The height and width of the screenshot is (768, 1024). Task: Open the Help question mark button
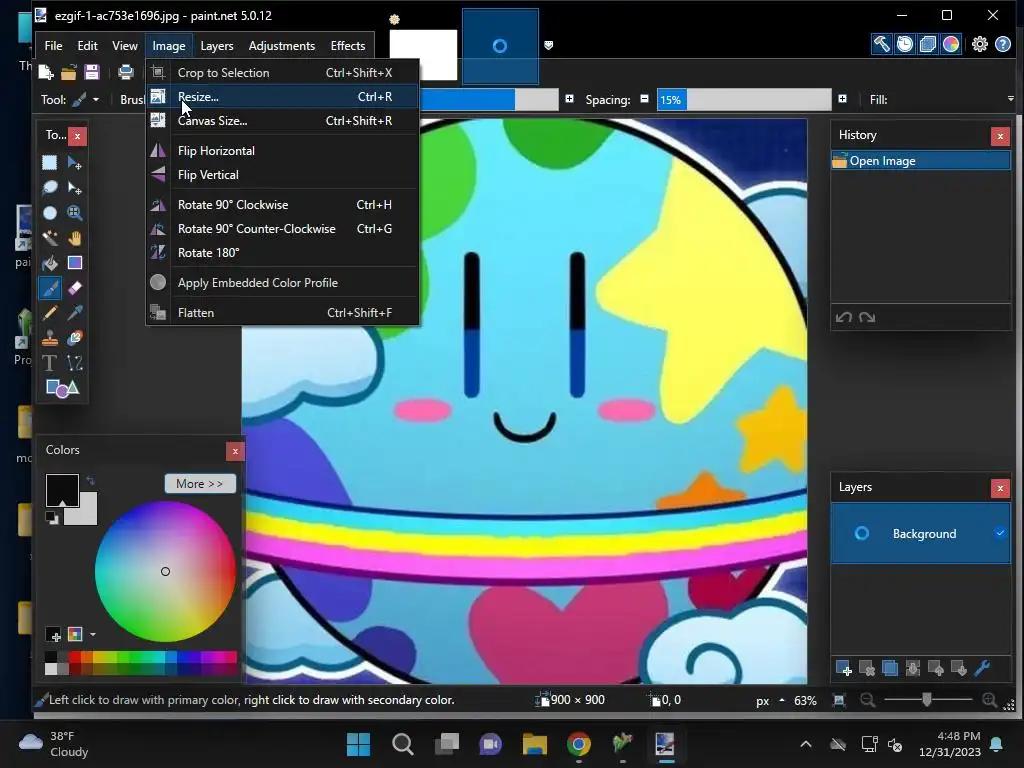tap(1003, 44)
